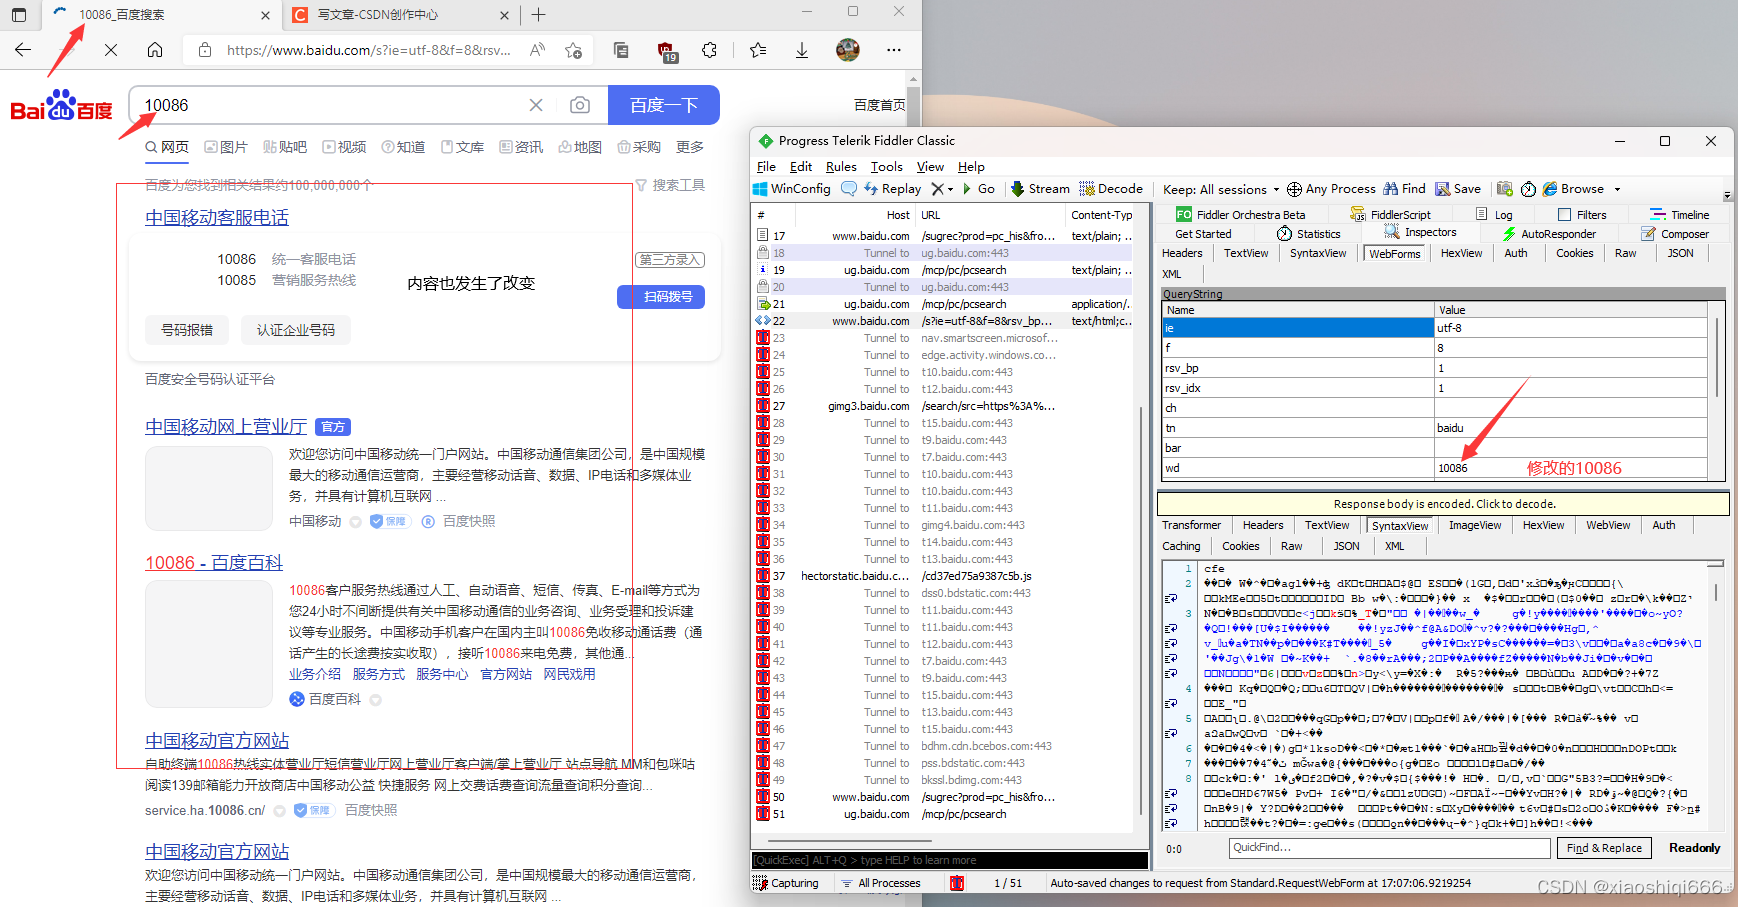Screen dimensions: 1738x907
Task: Click Any Process target in Fiddler toolbar
Action: (x=1331, y=189)
